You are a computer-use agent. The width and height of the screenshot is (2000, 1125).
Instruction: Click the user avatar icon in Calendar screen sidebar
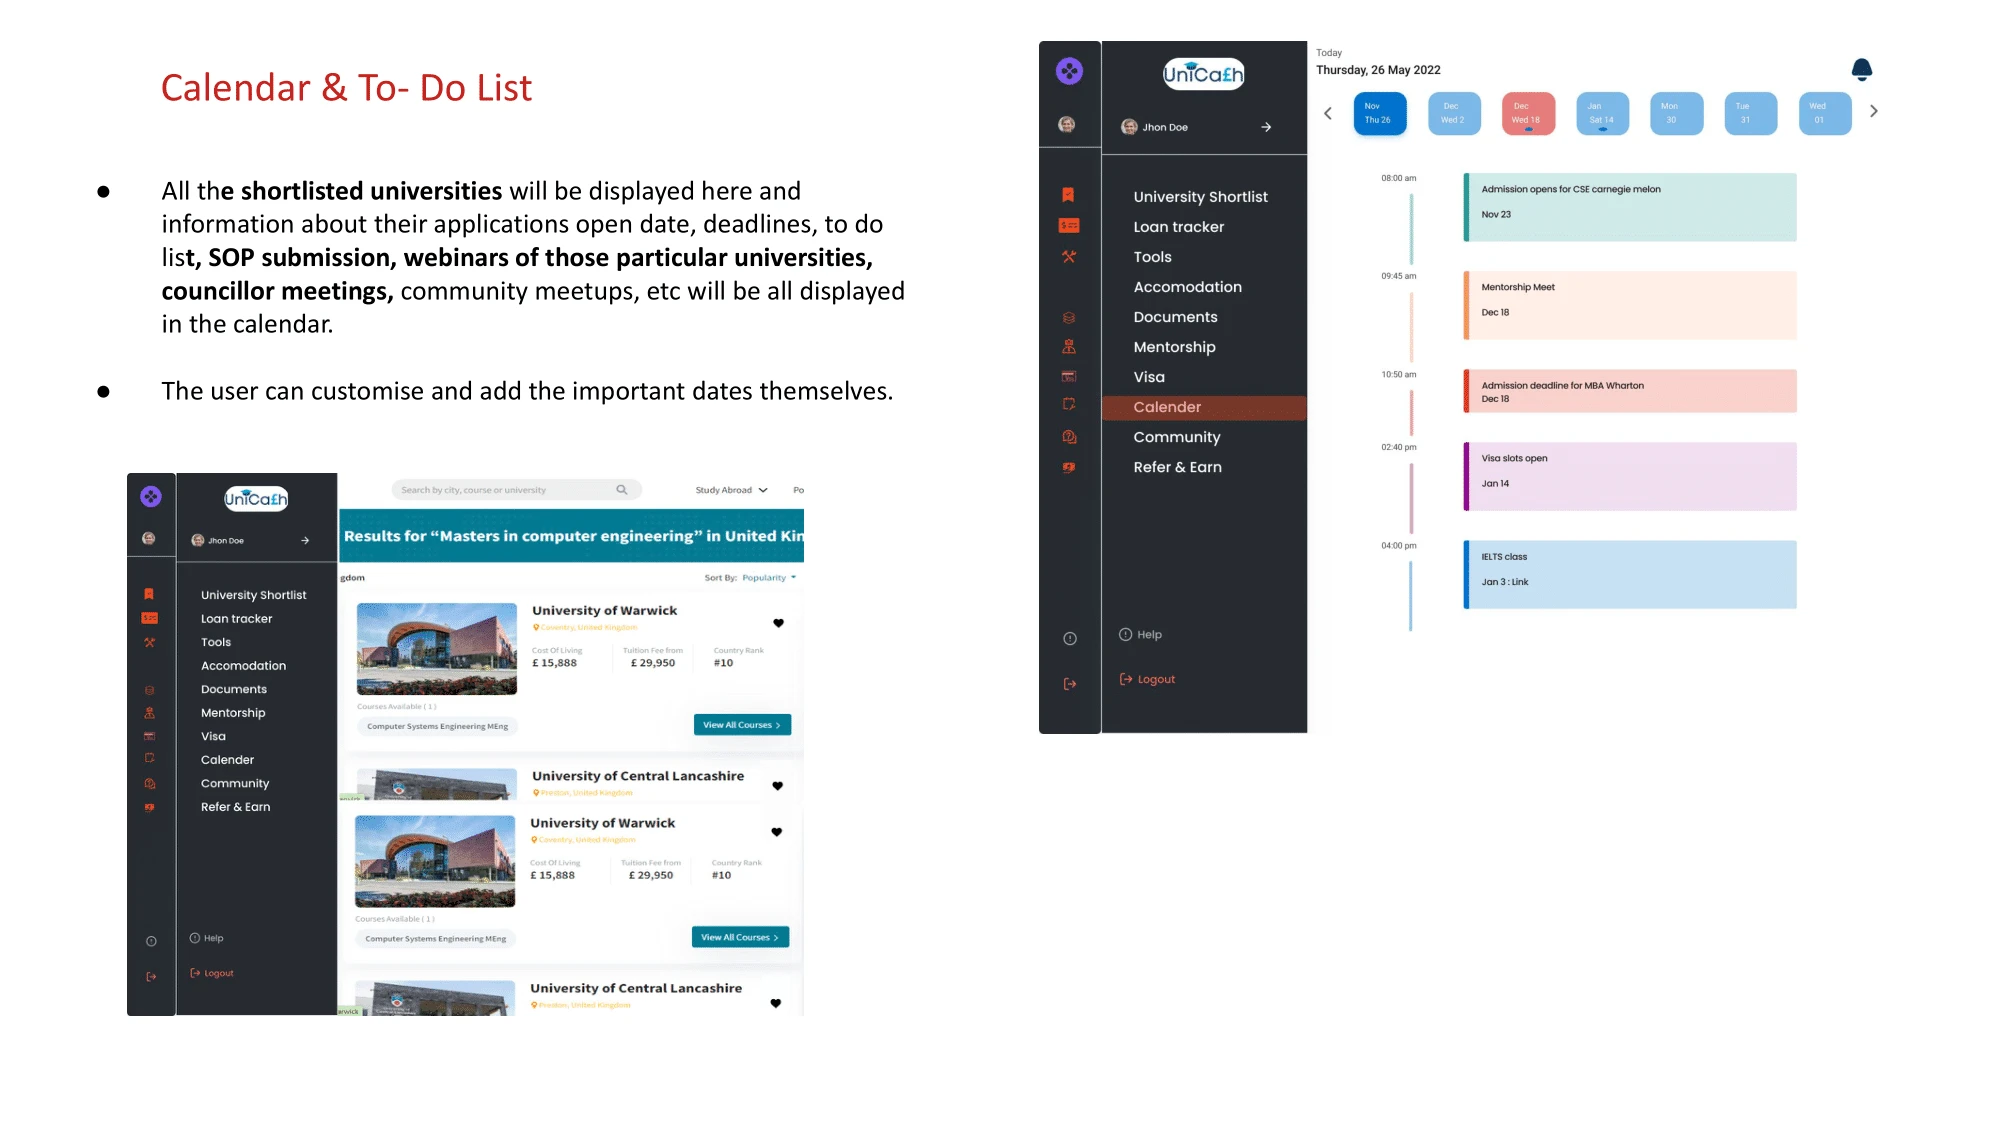[x=1067, y=124]
